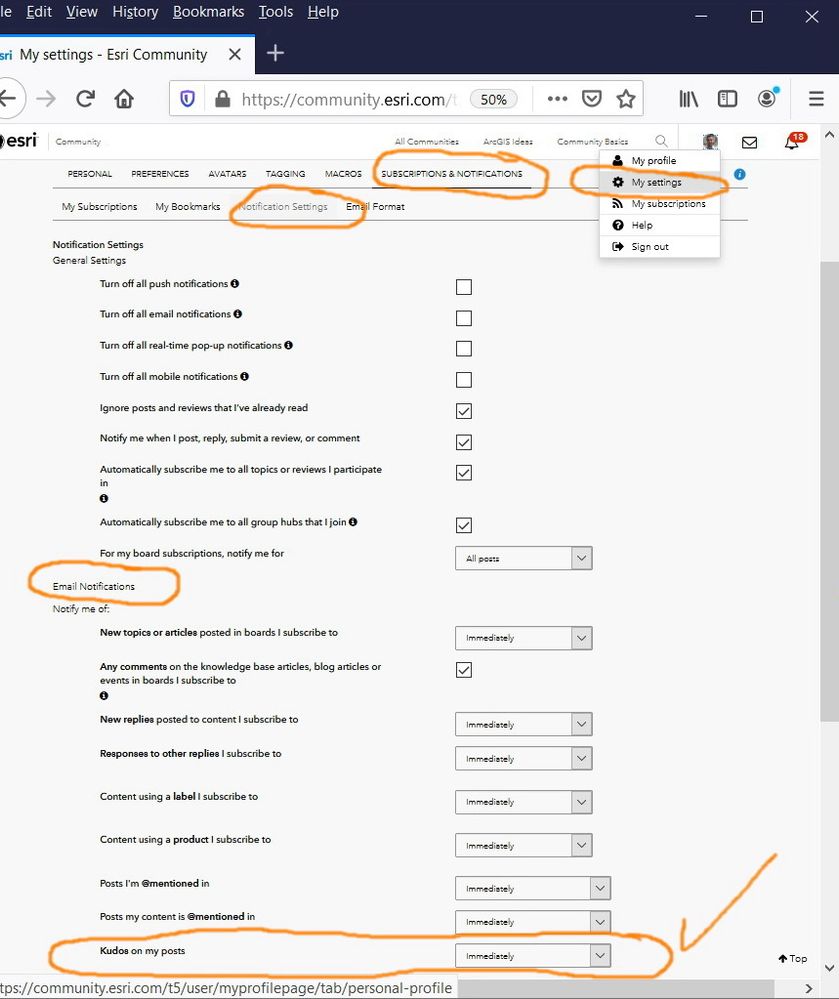Click the 50% zoom level indicator
This screenshot has width=839, height=999.
tap(494, 99)
